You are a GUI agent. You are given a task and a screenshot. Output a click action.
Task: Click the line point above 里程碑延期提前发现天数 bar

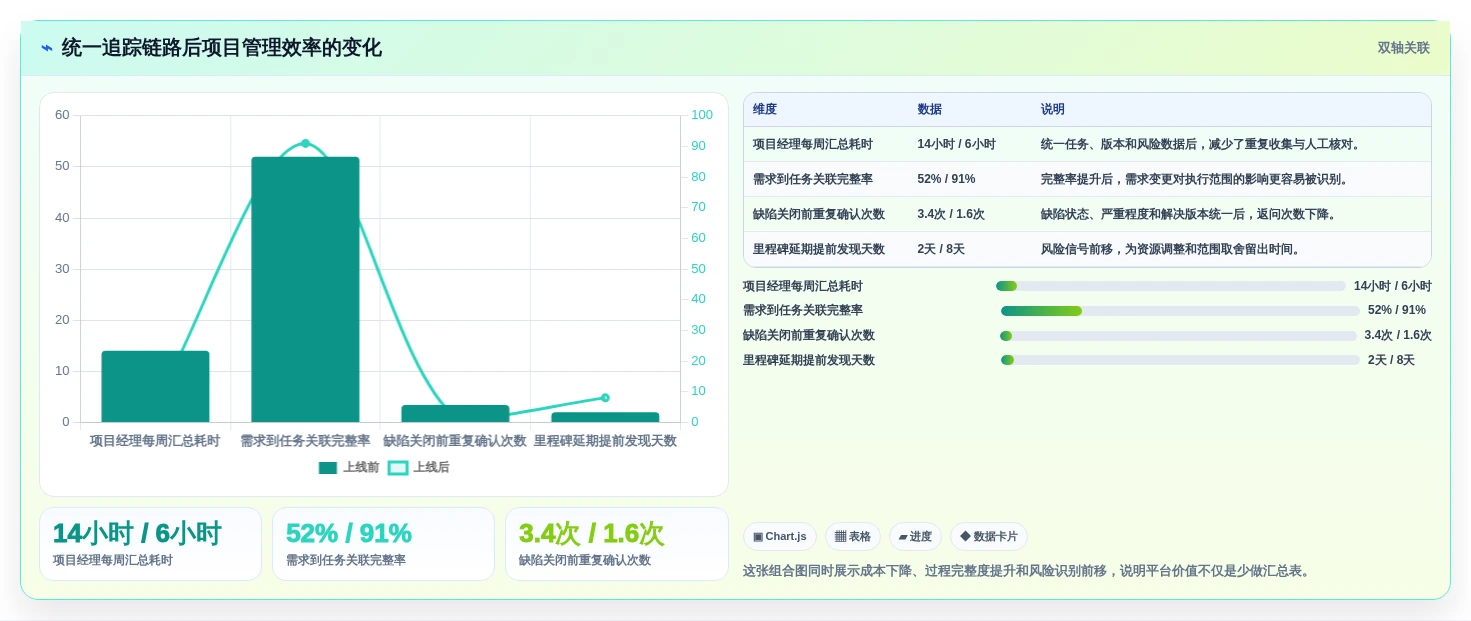(x=605, y=398)
